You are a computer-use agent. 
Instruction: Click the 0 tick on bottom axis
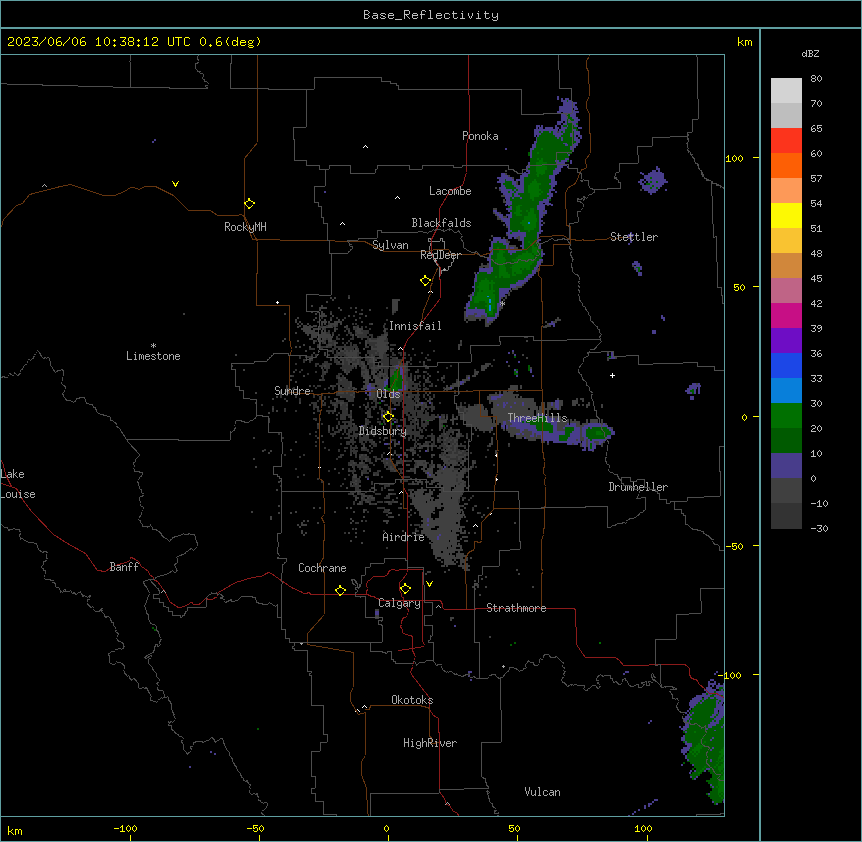(x=386, y=828)
